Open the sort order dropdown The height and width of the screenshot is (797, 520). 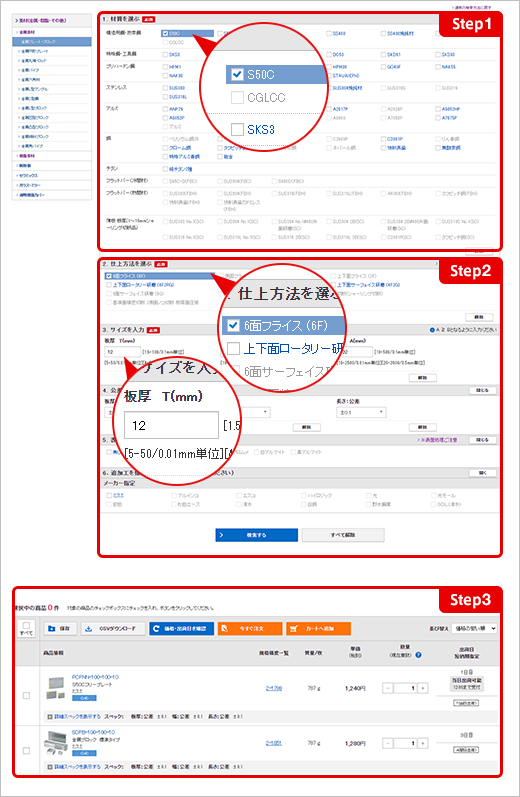click(x=474, y=629)
